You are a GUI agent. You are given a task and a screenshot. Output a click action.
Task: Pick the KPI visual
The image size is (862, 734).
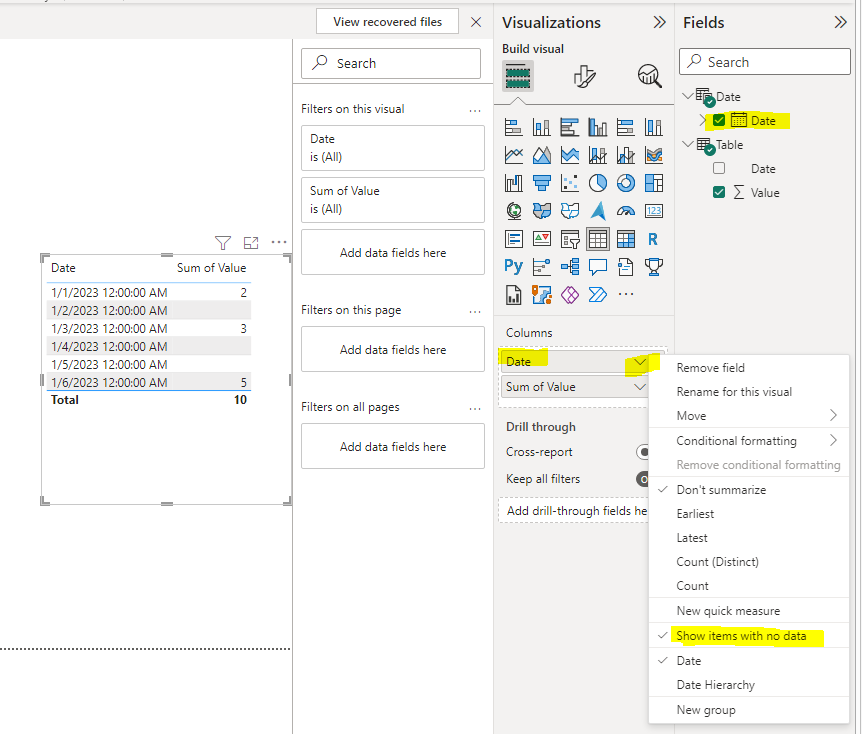(x=541, y=239)
